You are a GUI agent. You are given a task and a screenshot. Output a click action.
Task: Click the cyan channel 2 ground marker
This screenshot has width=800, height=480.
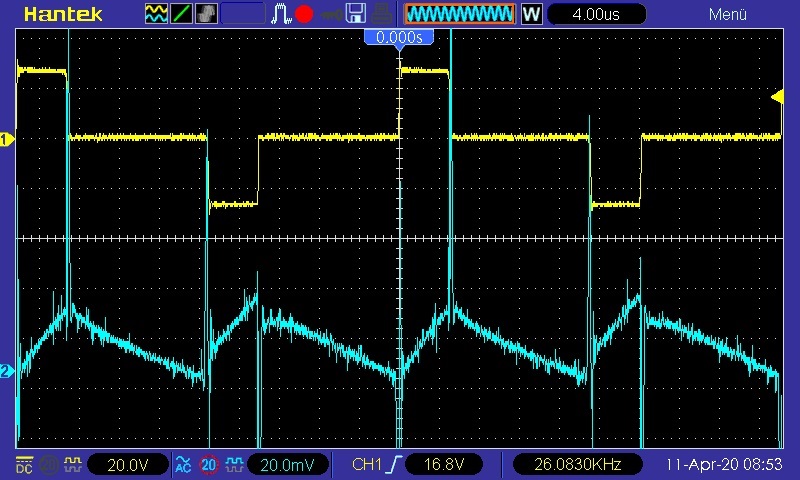coord(6,371)
